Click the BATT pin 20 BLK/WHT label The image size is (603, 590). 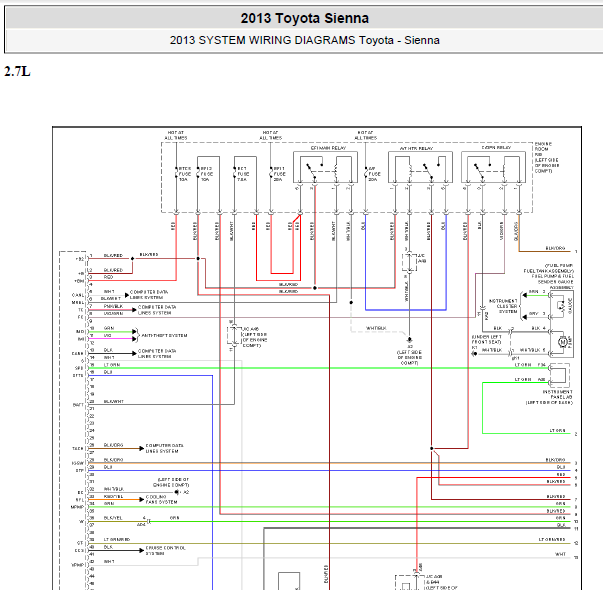[113, 401]
